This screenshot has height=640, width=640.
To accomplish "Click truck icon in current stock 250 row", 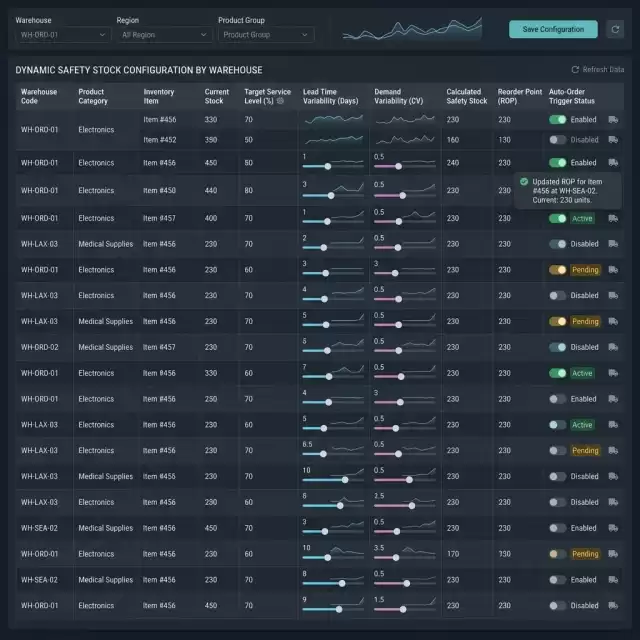I will point(613,399).
